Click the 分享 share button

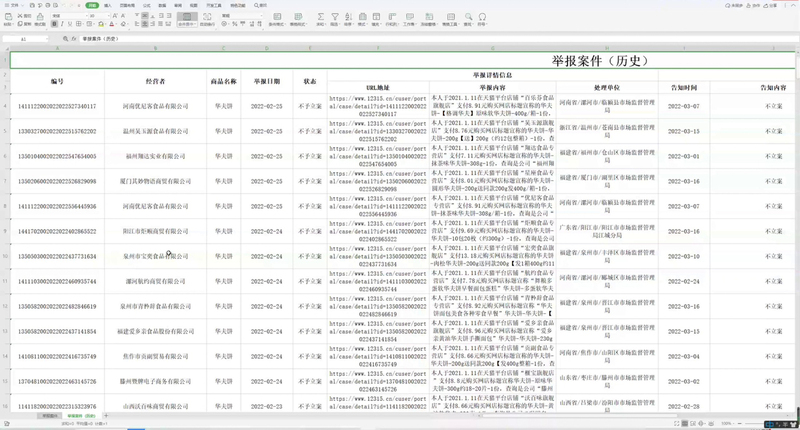click(x=770, y=5)
